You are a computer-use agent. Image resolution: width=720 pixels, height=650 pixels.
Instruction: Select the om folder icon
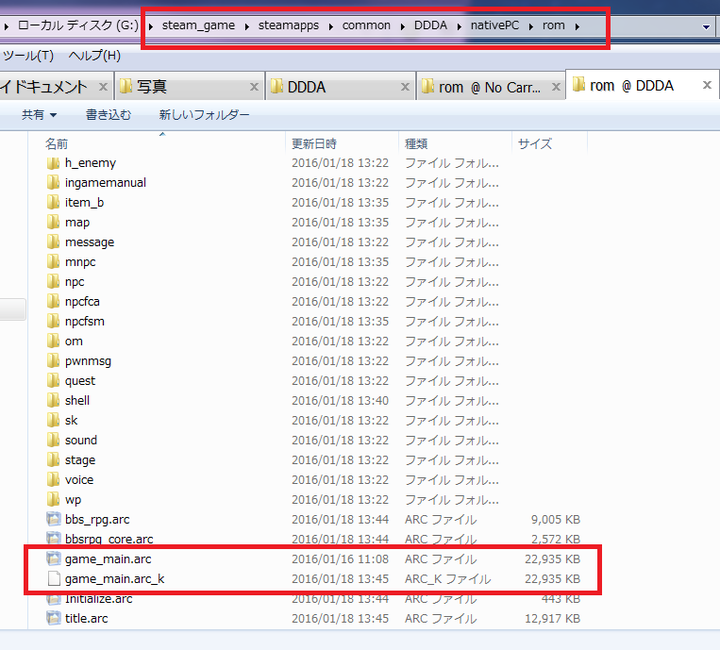pos(53,341)
